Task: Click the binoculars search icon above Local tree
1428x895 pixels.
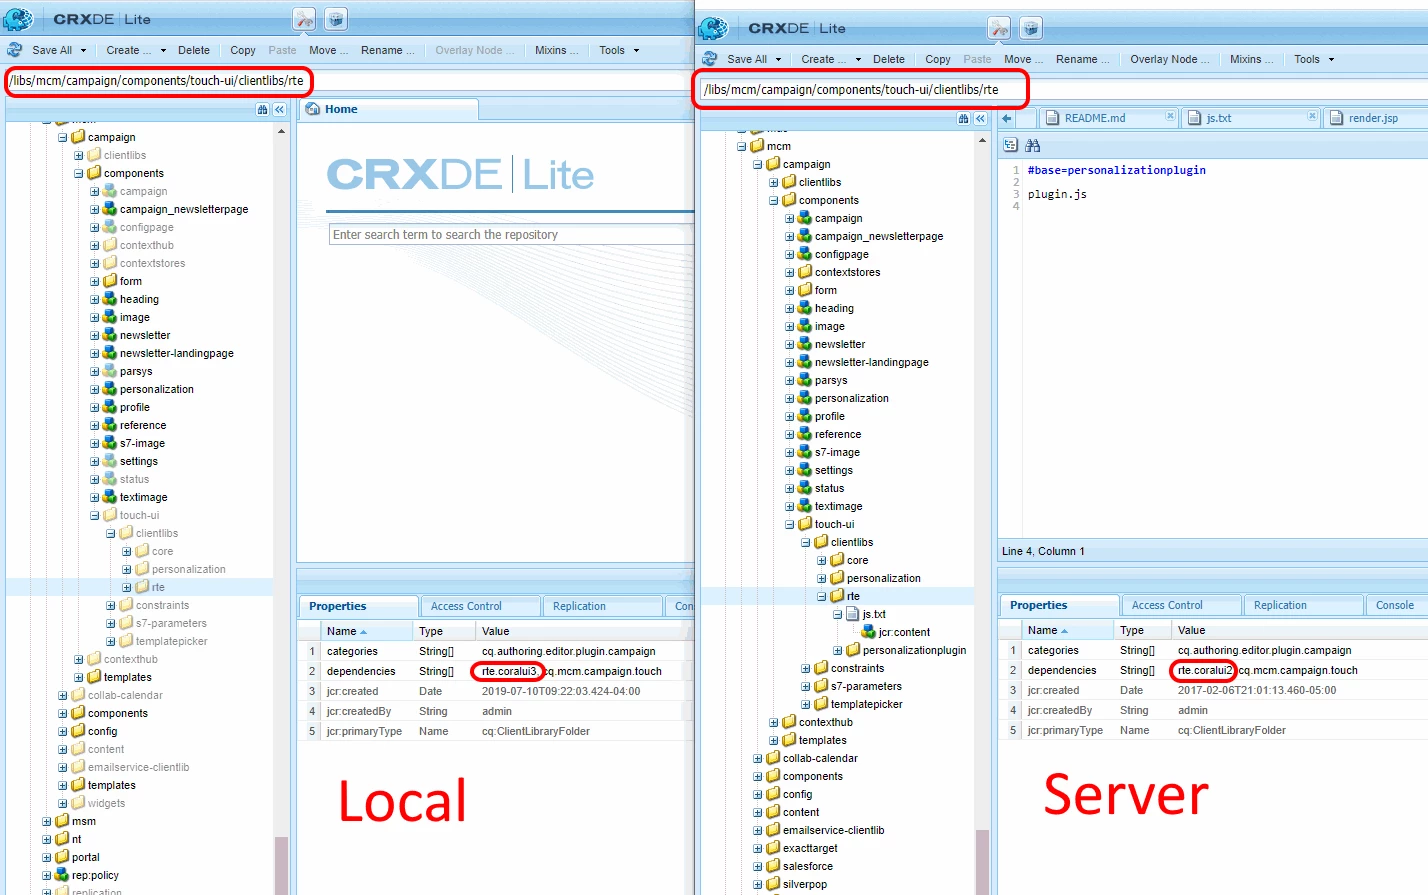Action: point(263,109)
